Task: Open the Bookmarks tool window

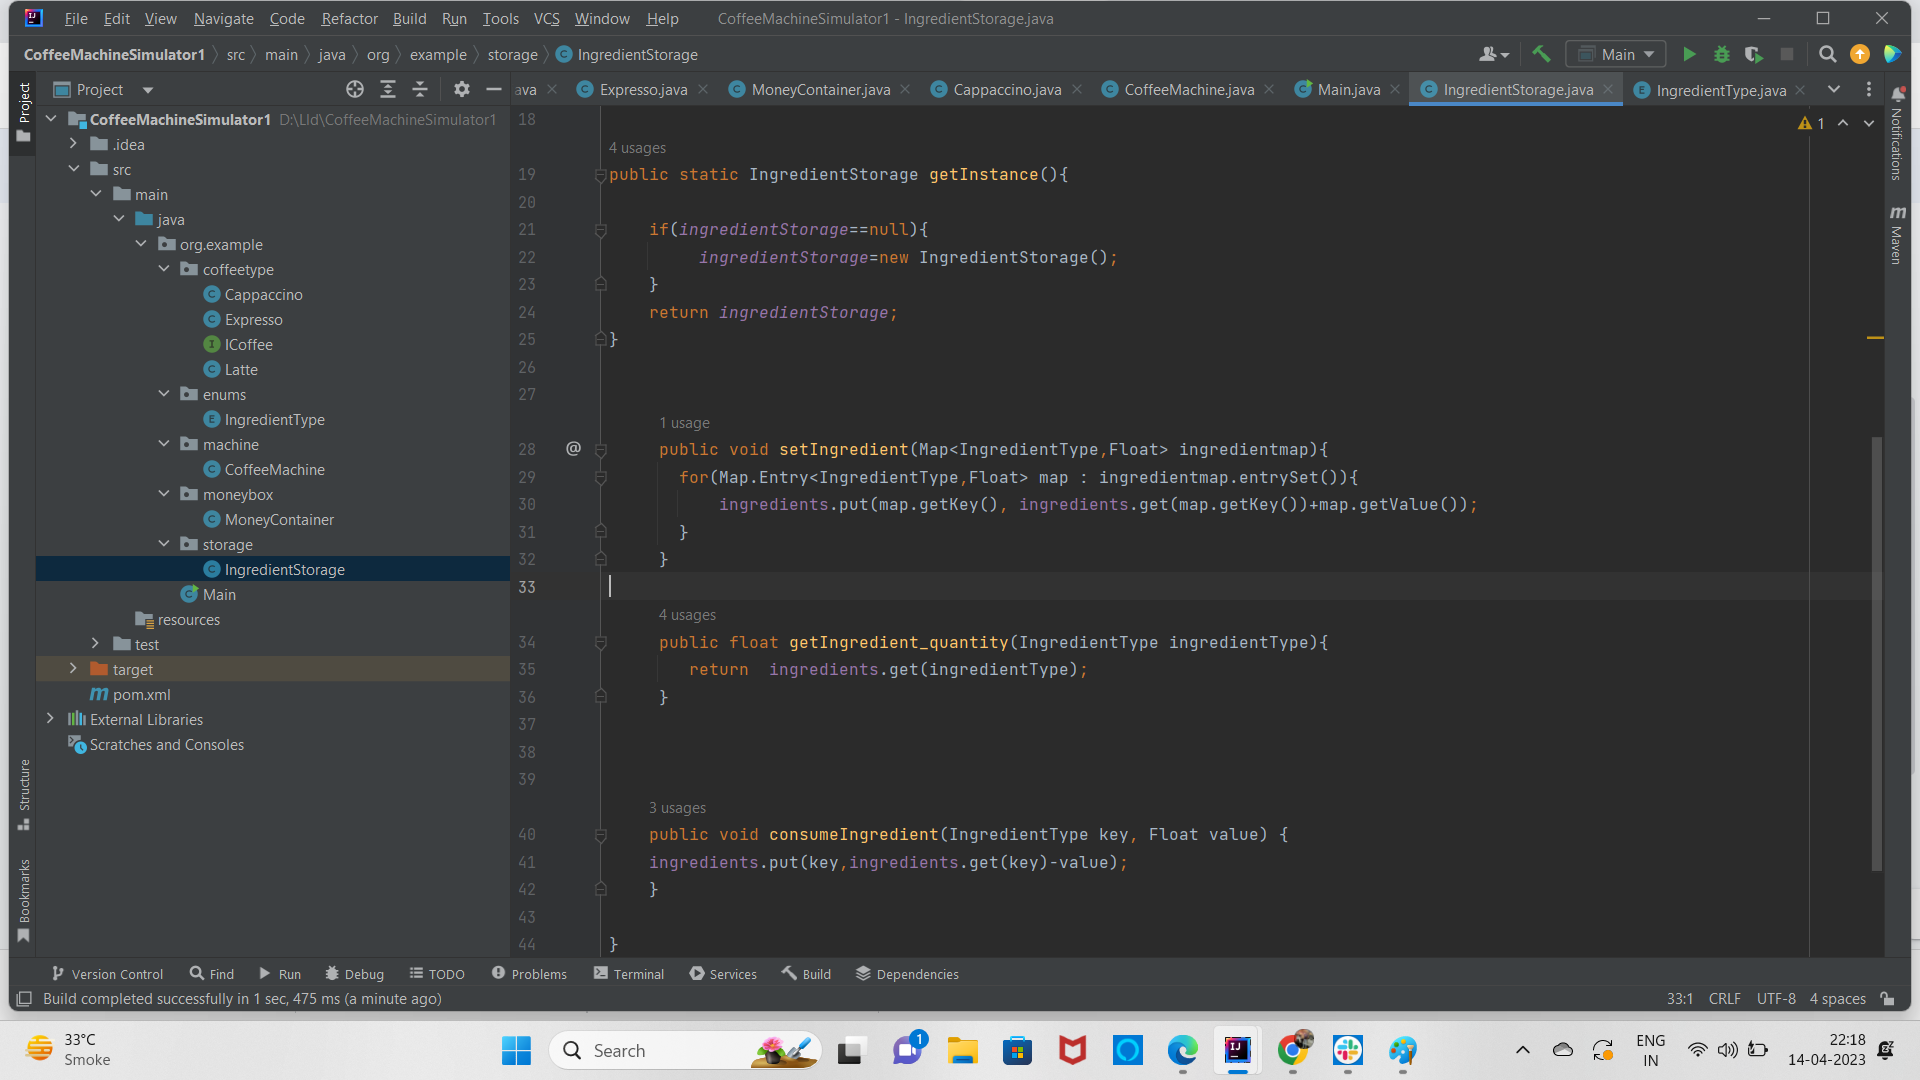Action: (x=24, y=900)
